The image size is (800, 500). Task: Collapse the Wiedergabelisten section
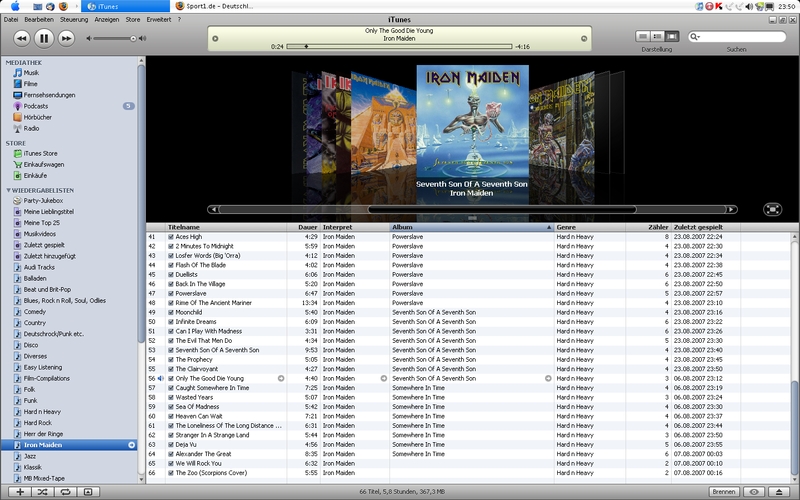(x=8, y=190)
